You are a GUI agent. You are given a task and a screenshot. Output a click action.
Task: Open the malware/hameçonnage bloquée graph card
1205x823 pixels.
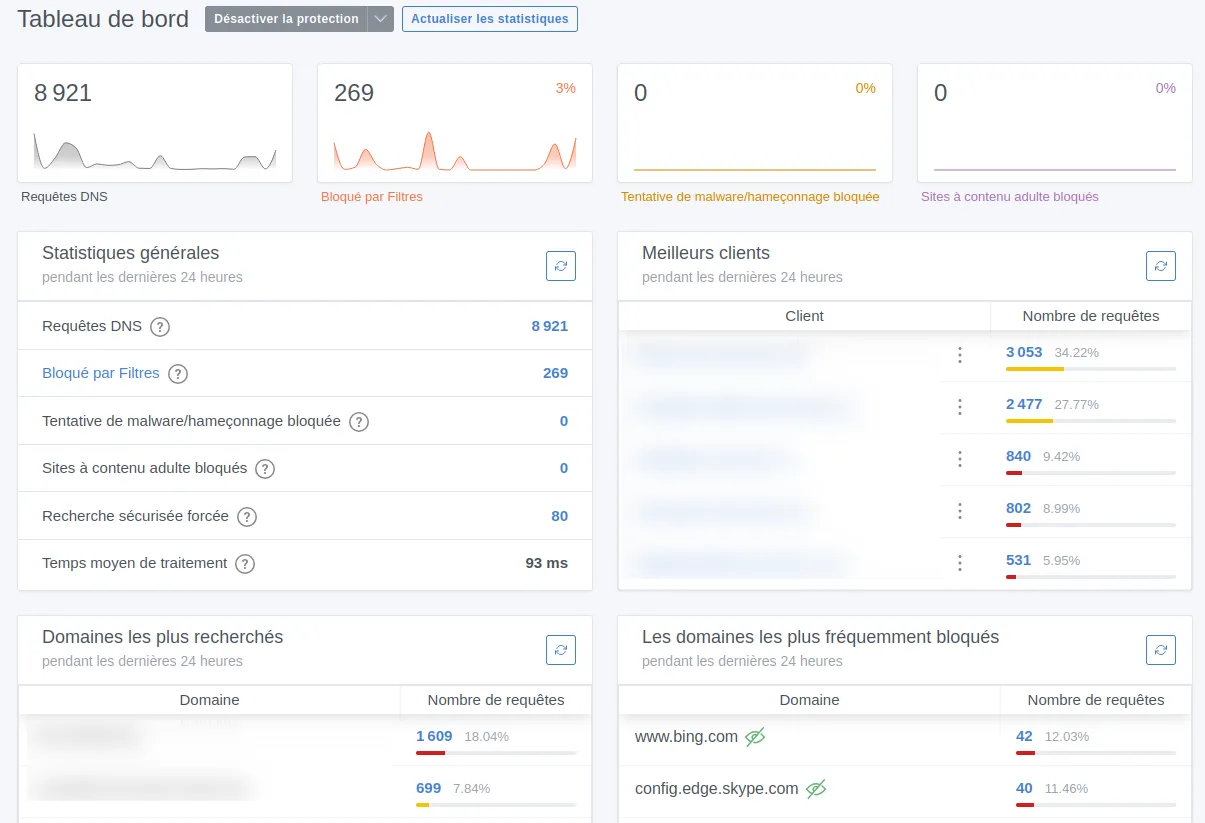[755, 123]
